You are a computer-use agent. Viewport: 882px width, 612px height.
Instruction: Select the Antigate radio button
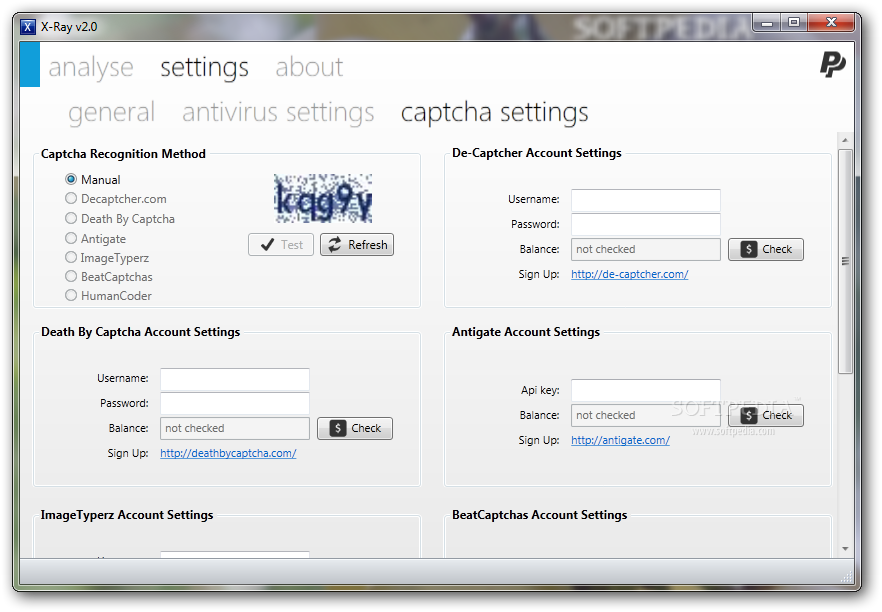point(71,238)
